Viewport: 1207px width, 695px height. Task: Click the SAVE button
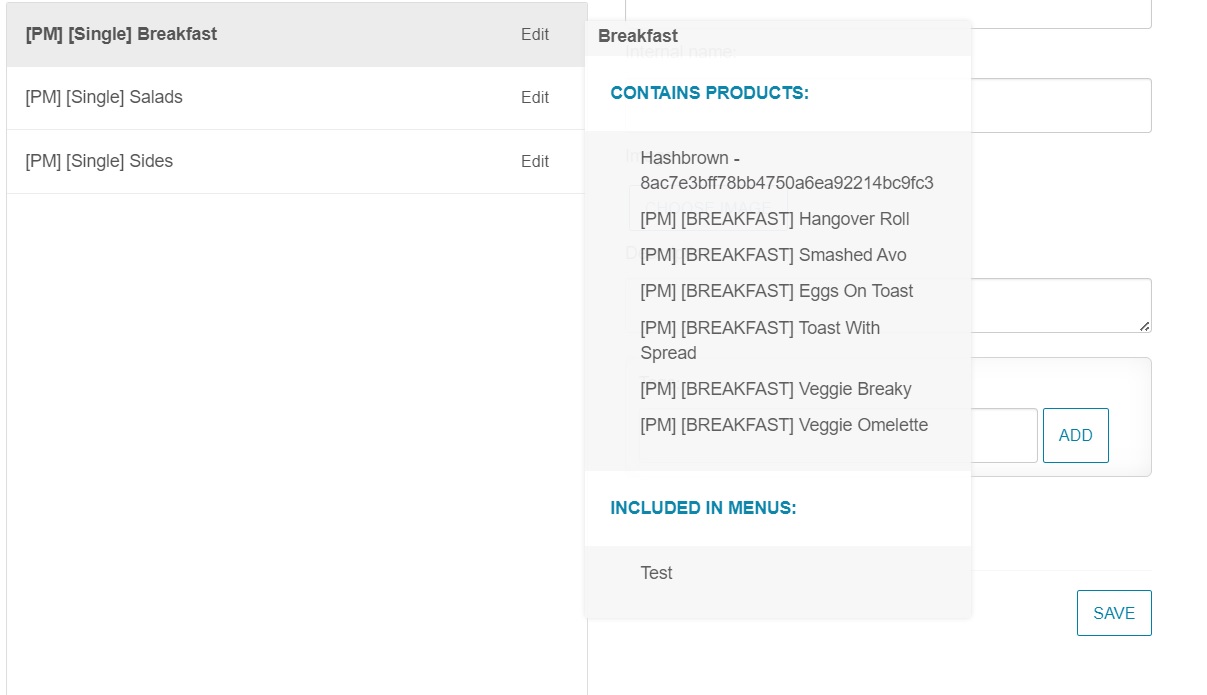pos(1113,613)
